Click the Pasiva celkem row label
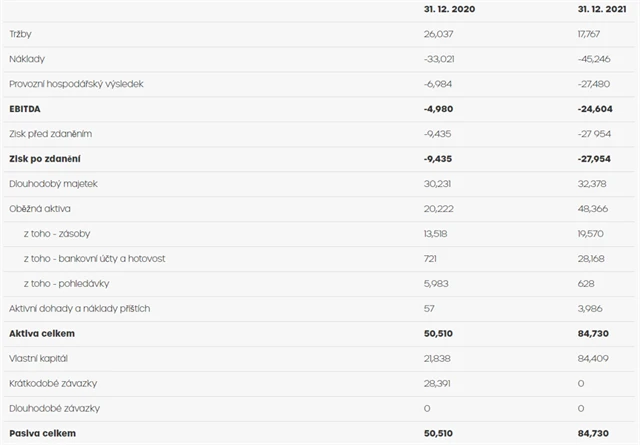640x445 pixels. [x=42, y=433]
